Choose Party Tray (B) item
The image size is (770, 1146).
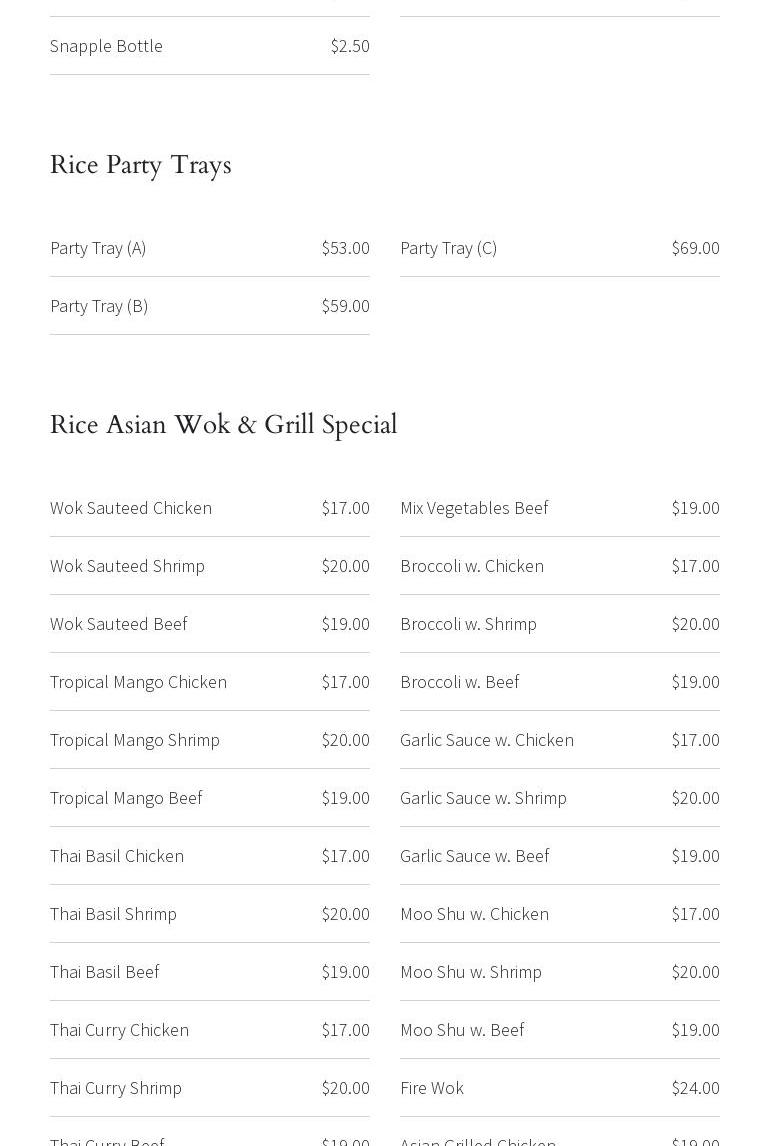pos(99,306)
